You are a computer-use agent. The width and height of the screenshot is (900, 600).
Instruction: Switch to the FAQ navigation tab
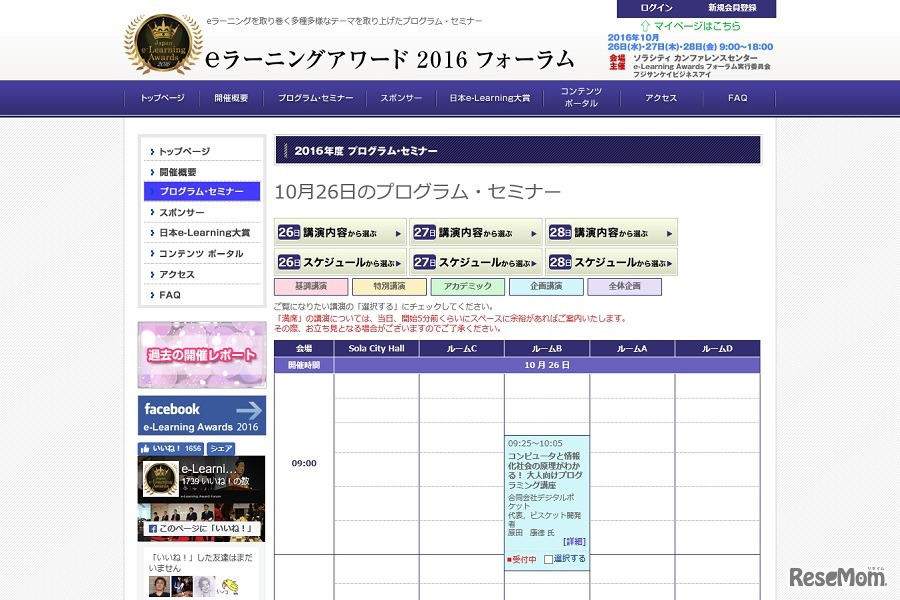[737, 98]
